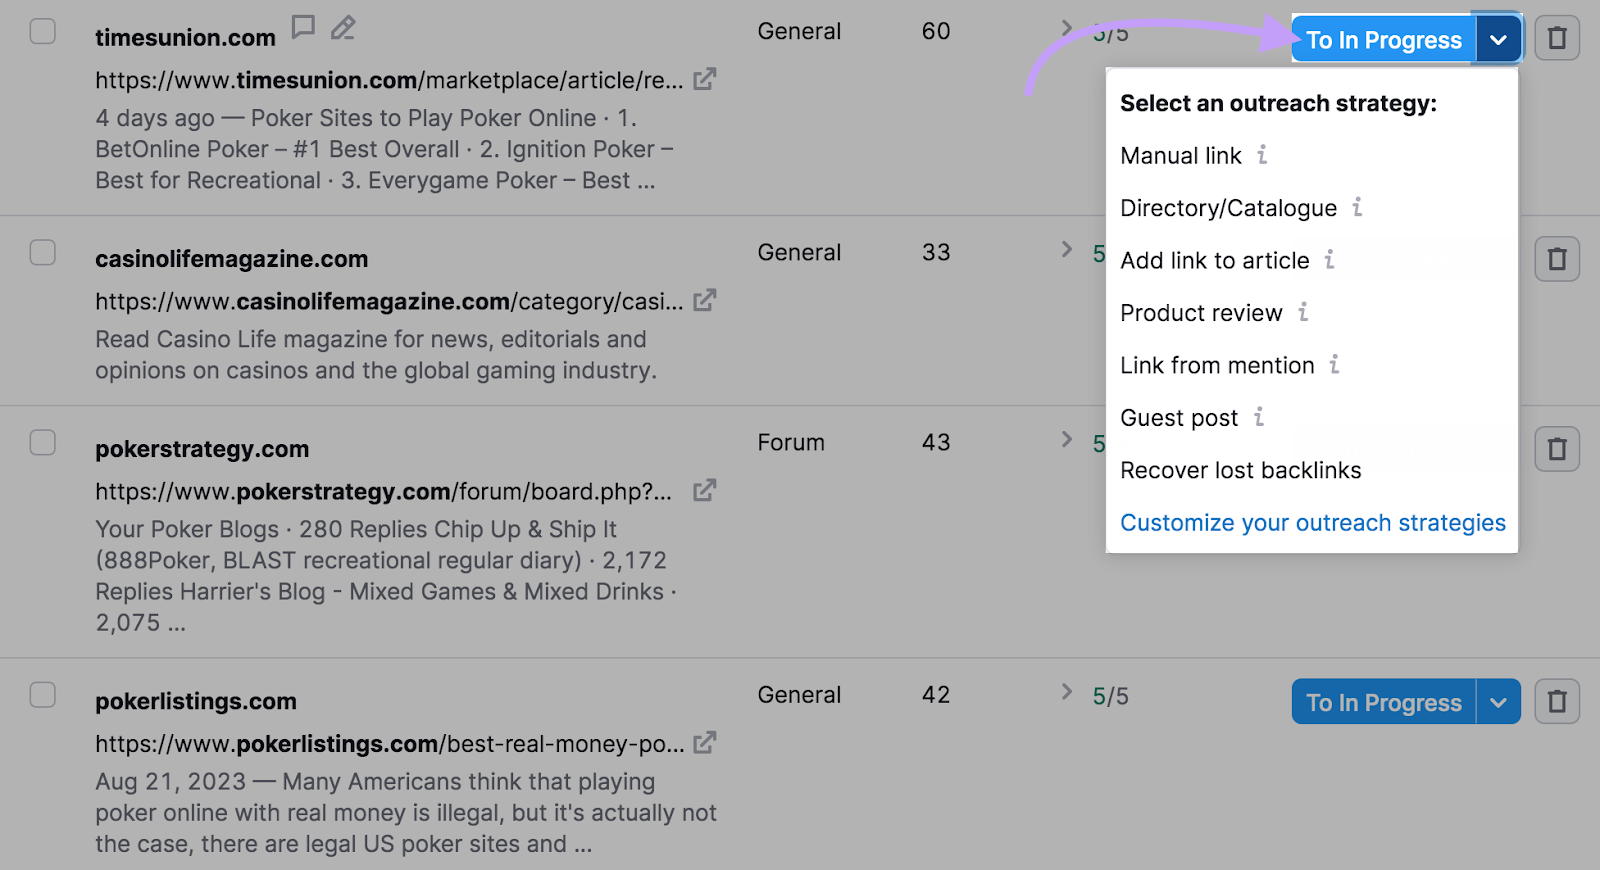The width and height of the screenshot is (1600, 870).
Task: Move timesunion.com To In Progress
Action: coord(1384,40)
